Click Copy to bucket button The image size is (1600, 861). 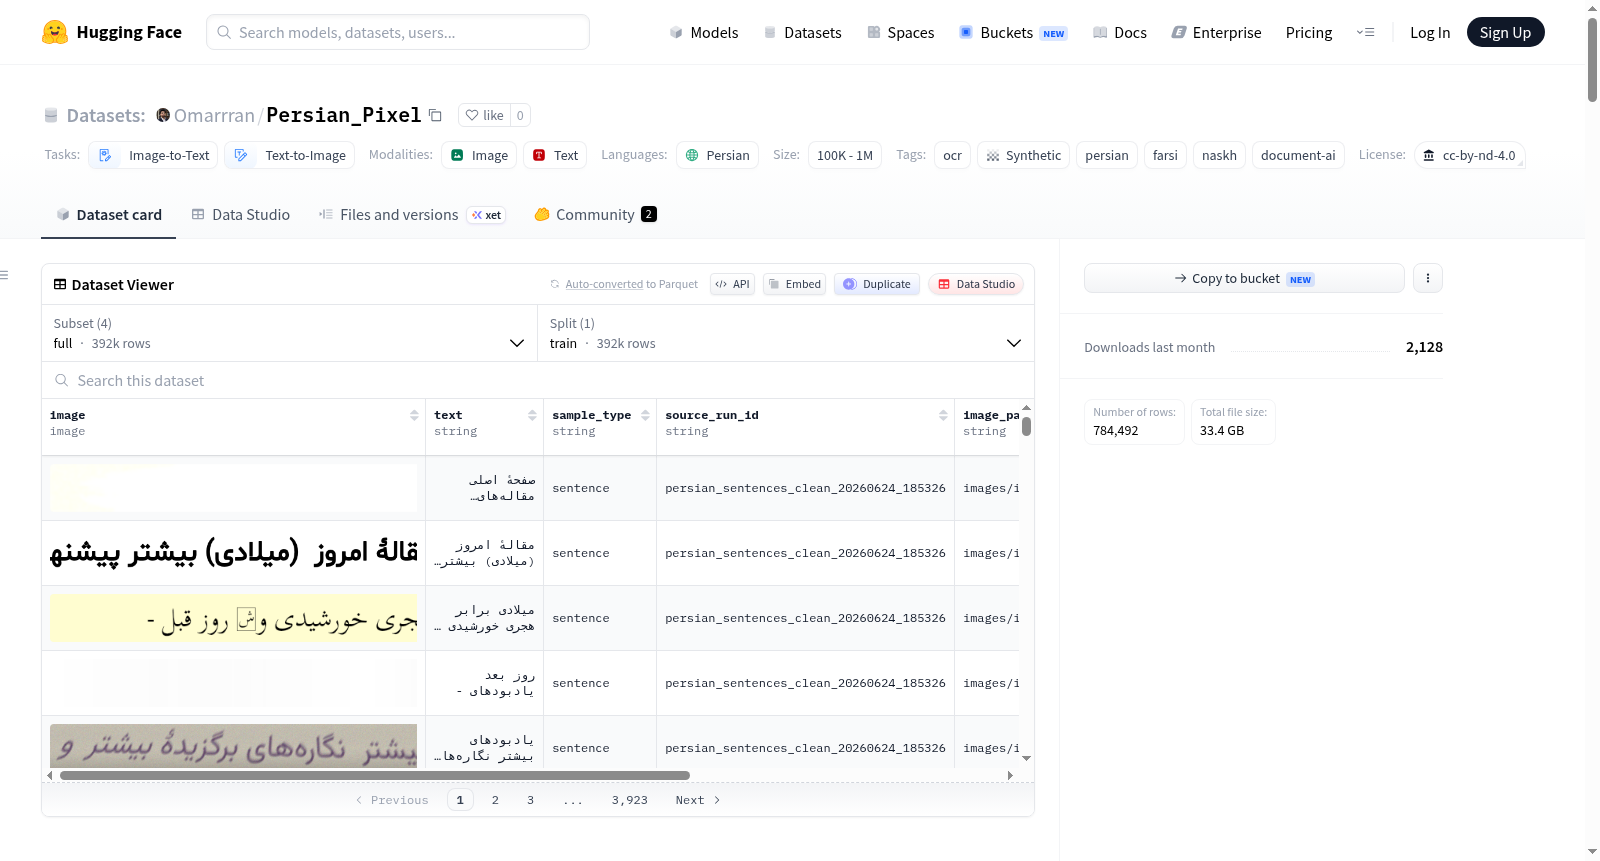[1244, 278]
